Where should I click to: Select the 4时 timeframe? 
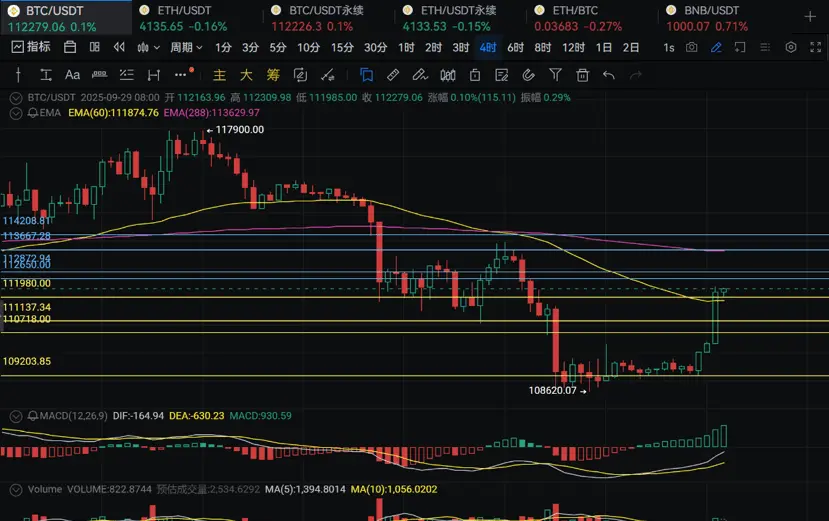pos(487,48)
